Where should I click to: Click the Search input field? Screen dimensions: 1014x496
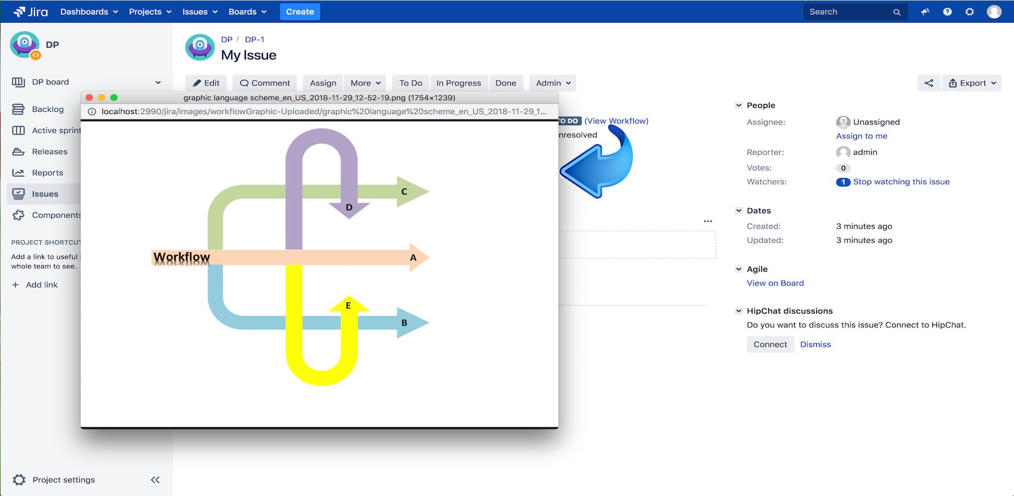(x=855, y=12)
